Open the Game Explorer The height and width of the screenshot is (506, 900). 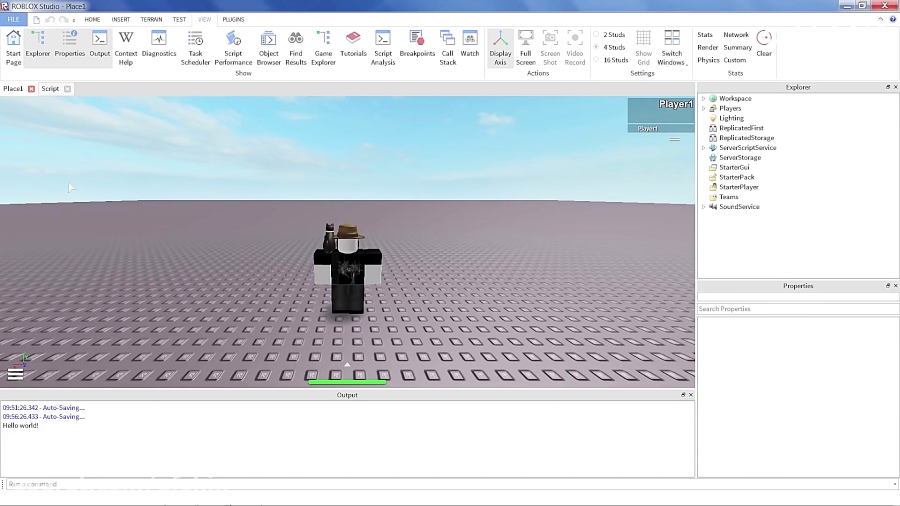(323, 48)
